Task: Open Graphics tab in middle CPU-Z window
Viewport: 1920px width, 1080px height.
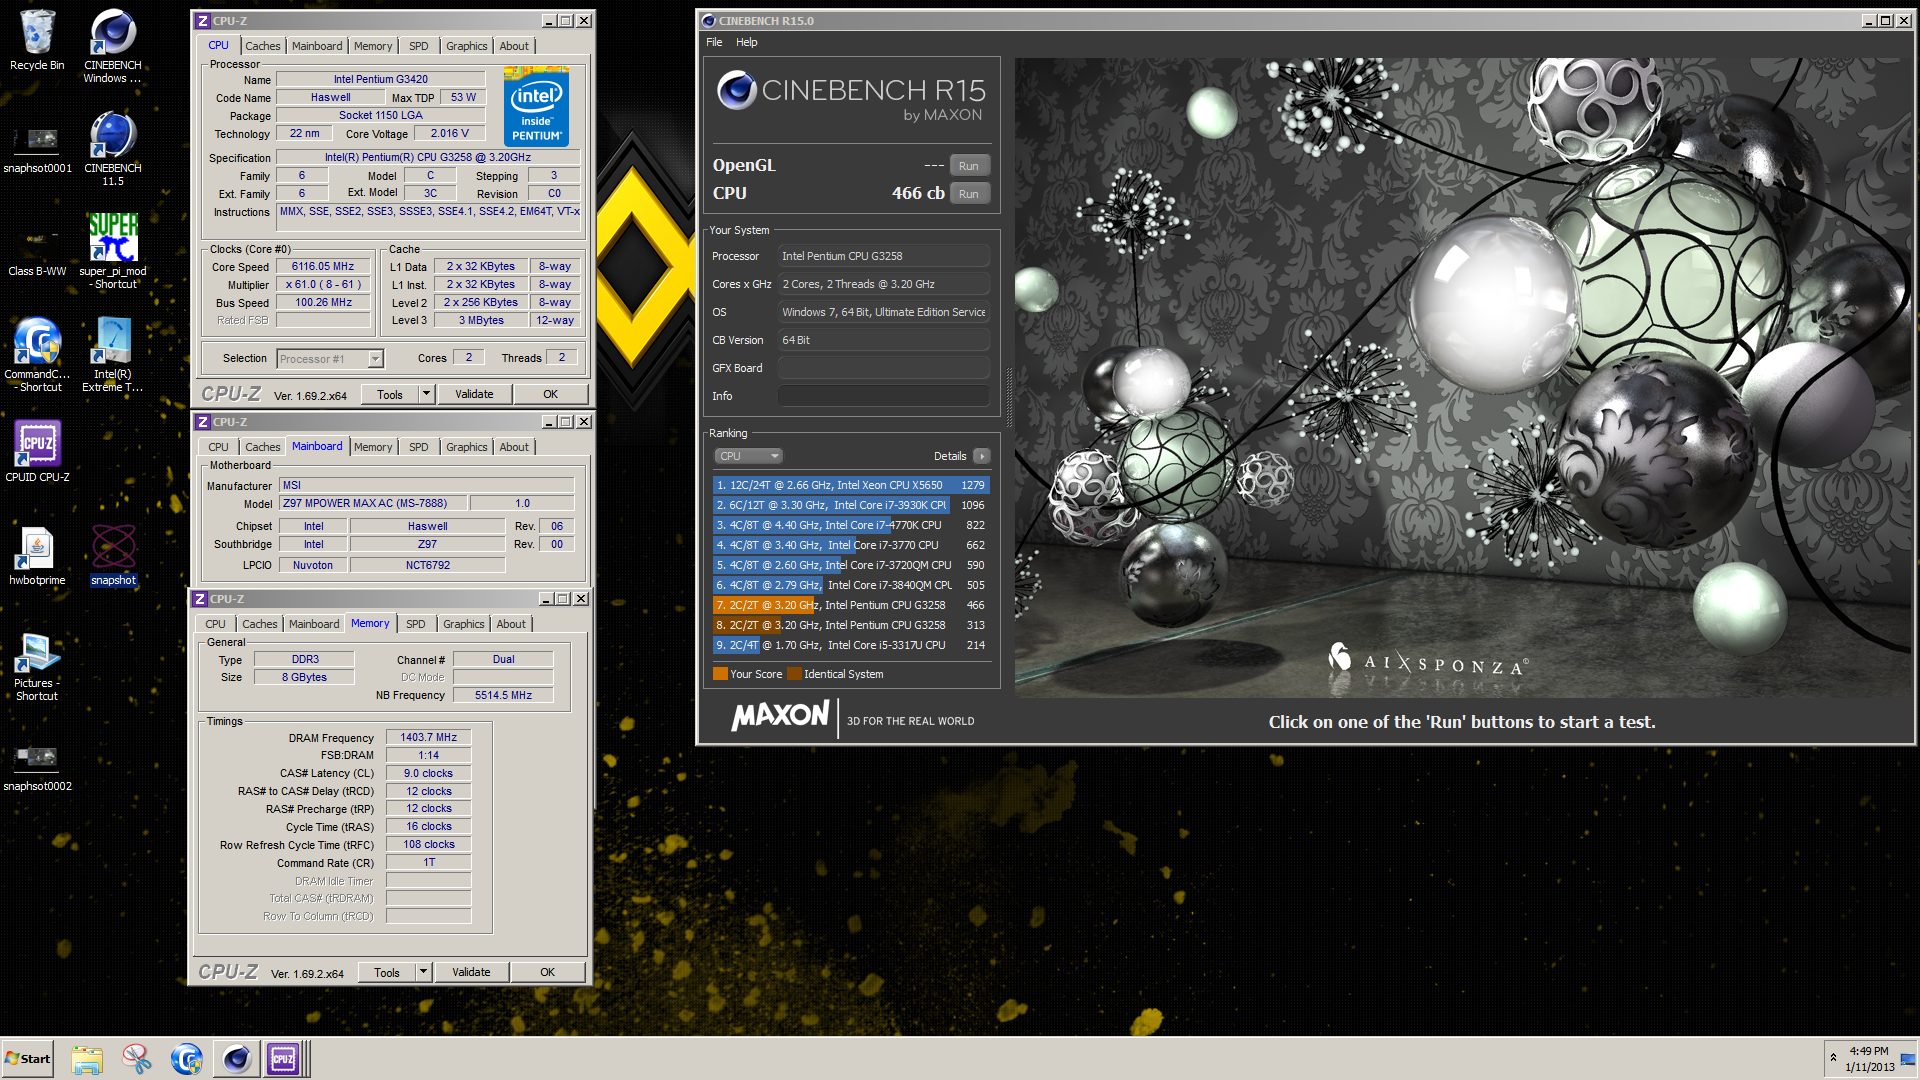Action: pos(466,447)
